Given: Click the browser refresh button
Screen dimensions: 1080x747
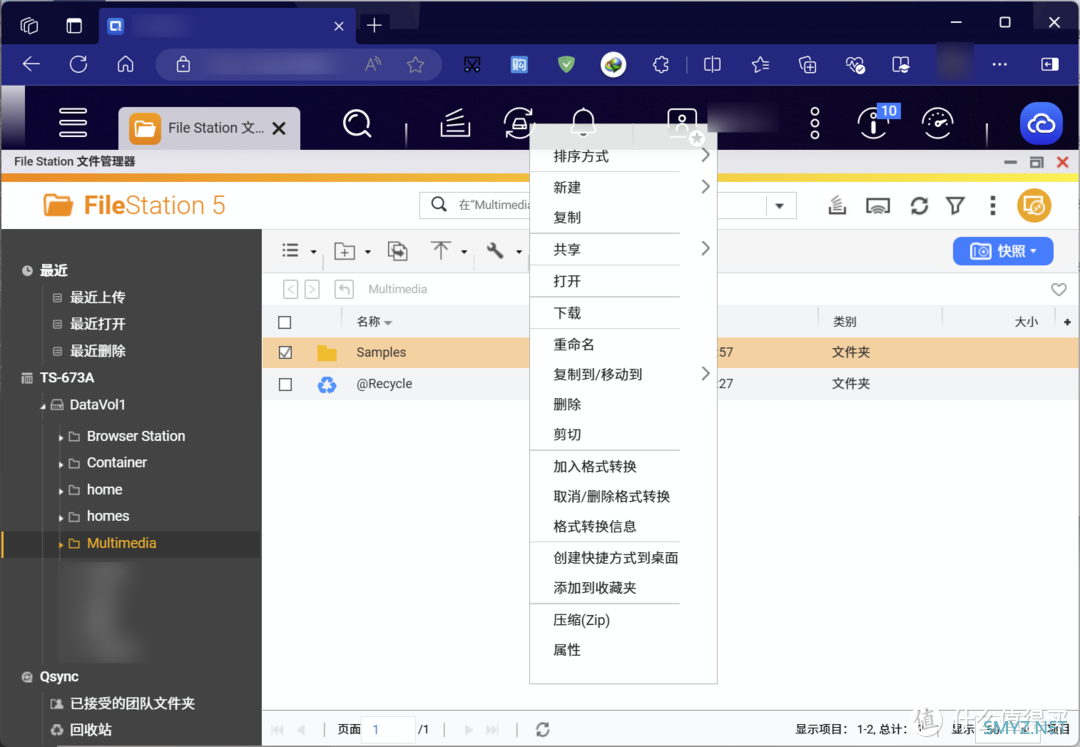Looking at the screenshot, I should pos(79,65).
